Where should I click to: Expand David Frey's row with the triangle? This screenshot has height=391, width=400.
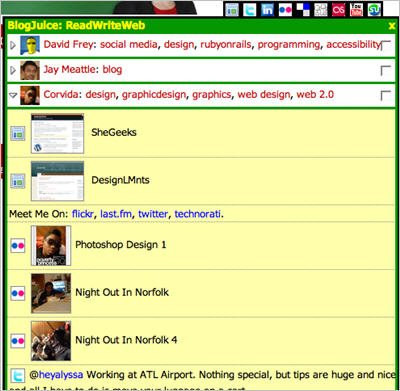(13, 45)
